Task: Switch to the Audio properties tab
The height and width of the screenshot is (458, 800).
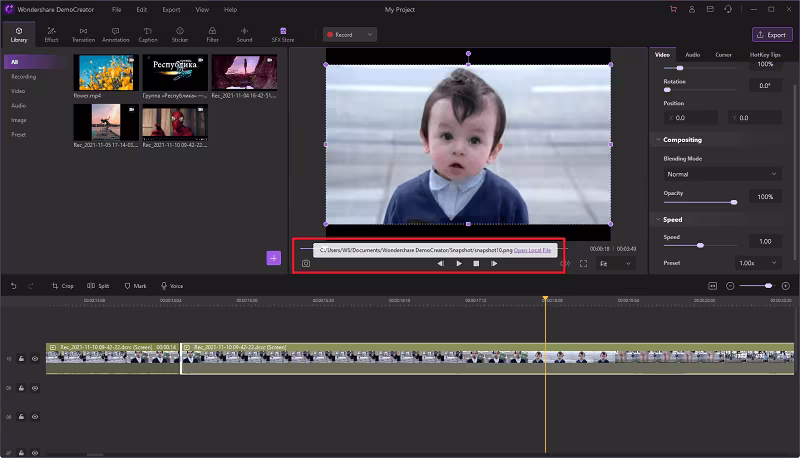Action: 692,55
